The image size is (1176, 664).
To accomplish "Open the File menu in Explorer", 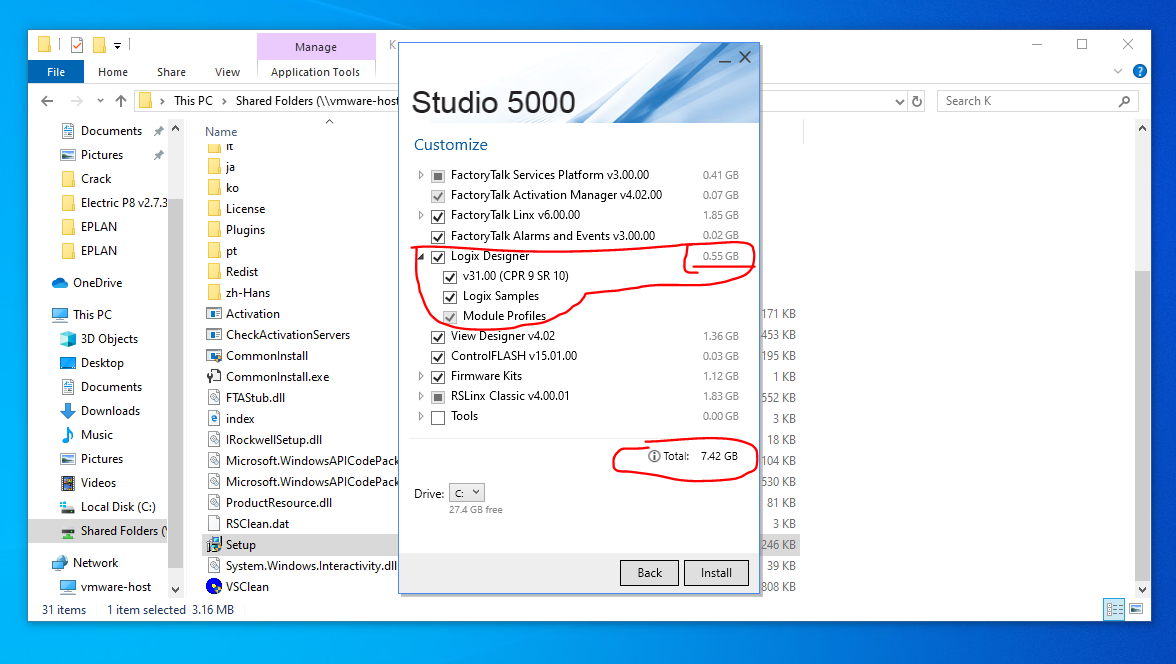I will click(x=56, y=71).
